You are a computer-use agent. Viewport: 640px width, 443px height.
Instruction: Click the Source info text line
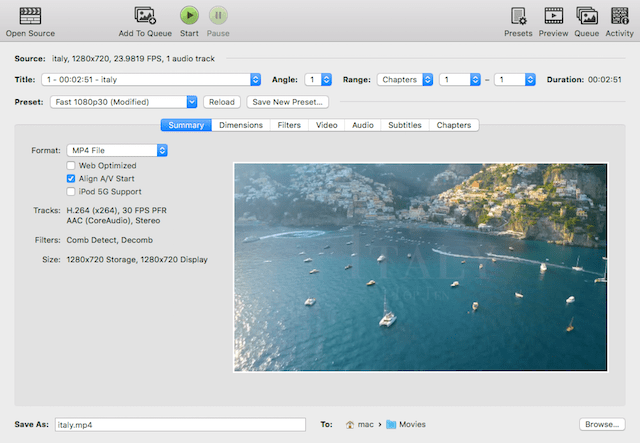(x=133, y=58)
